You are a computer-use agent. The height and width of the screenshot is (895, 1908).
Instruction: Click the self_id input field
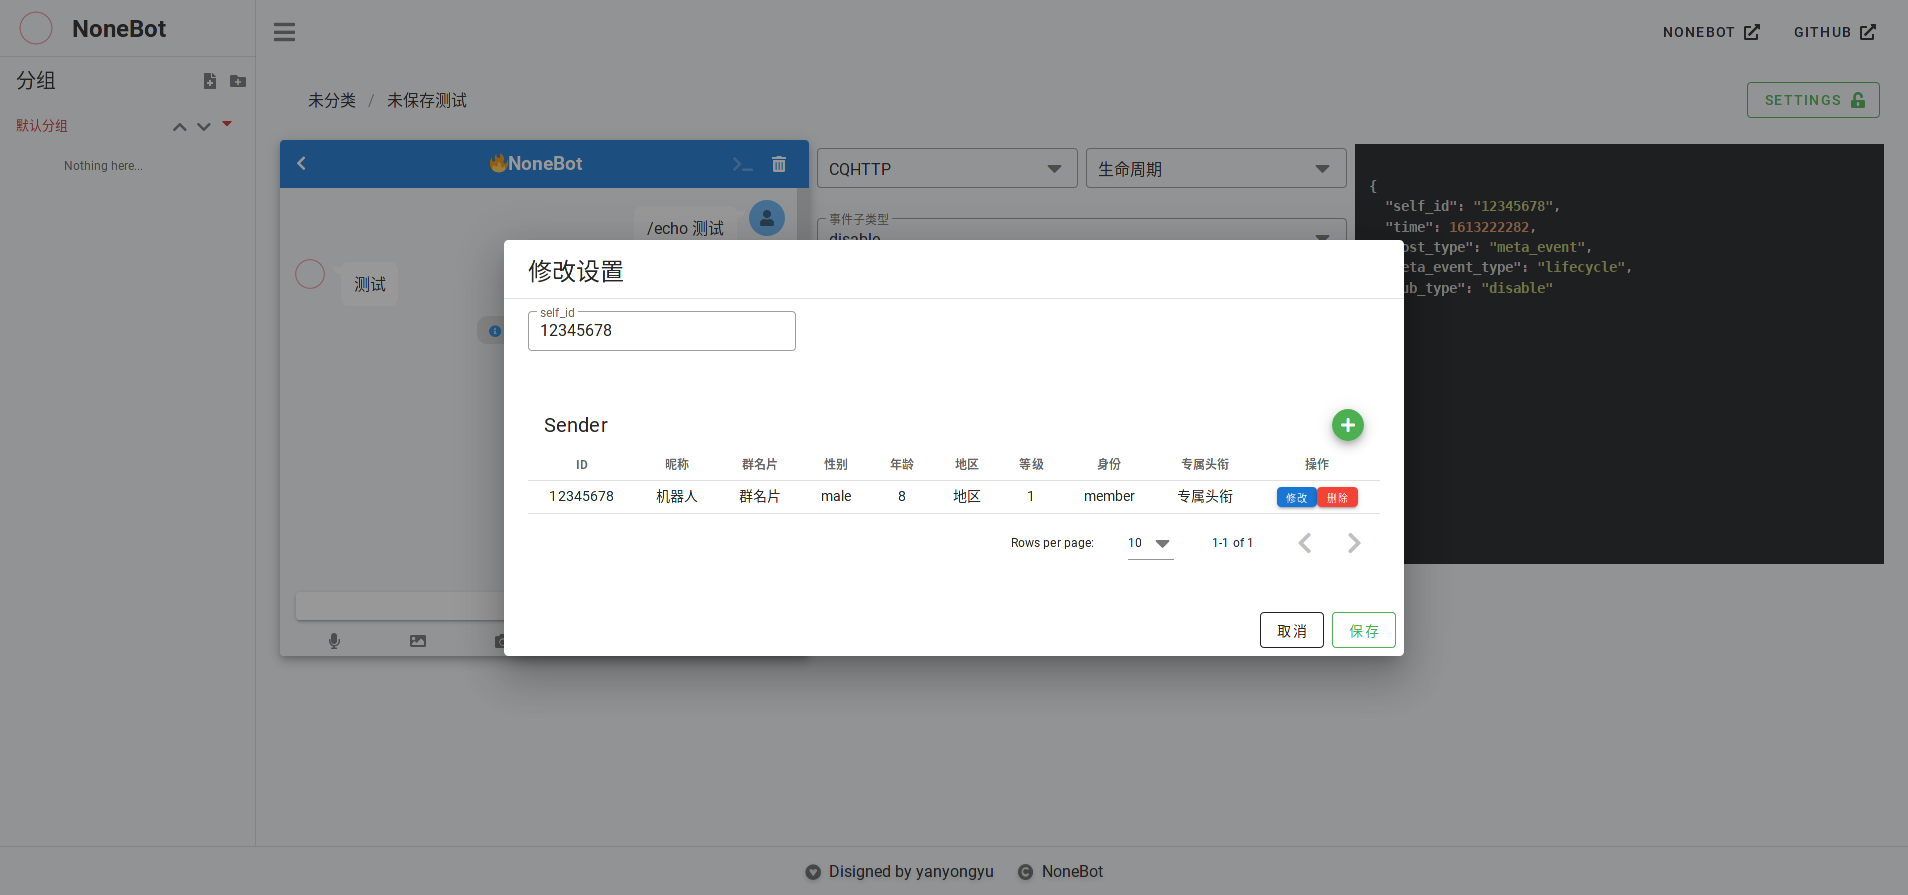(661, 331)
